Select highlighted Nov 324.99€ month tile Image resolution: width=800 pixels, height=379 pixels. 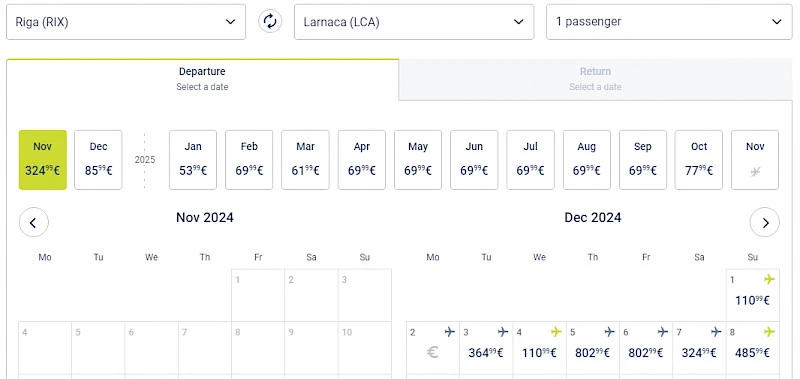43,160
